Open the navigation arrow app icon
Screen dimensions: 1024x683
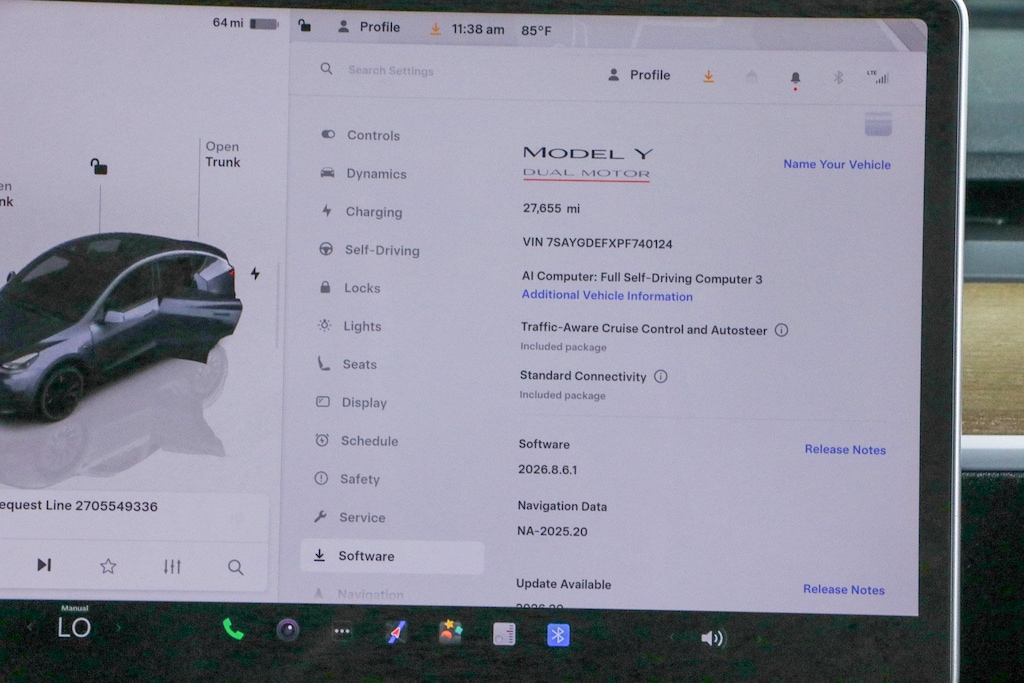(396, 632)
